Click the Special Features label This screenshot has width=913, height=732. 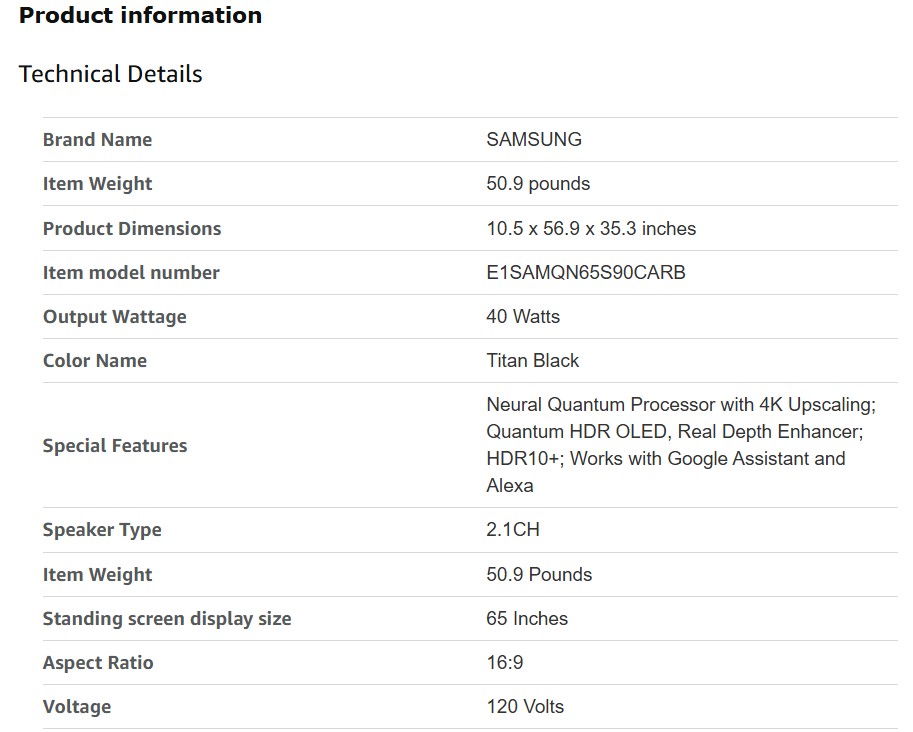point(115,446)
